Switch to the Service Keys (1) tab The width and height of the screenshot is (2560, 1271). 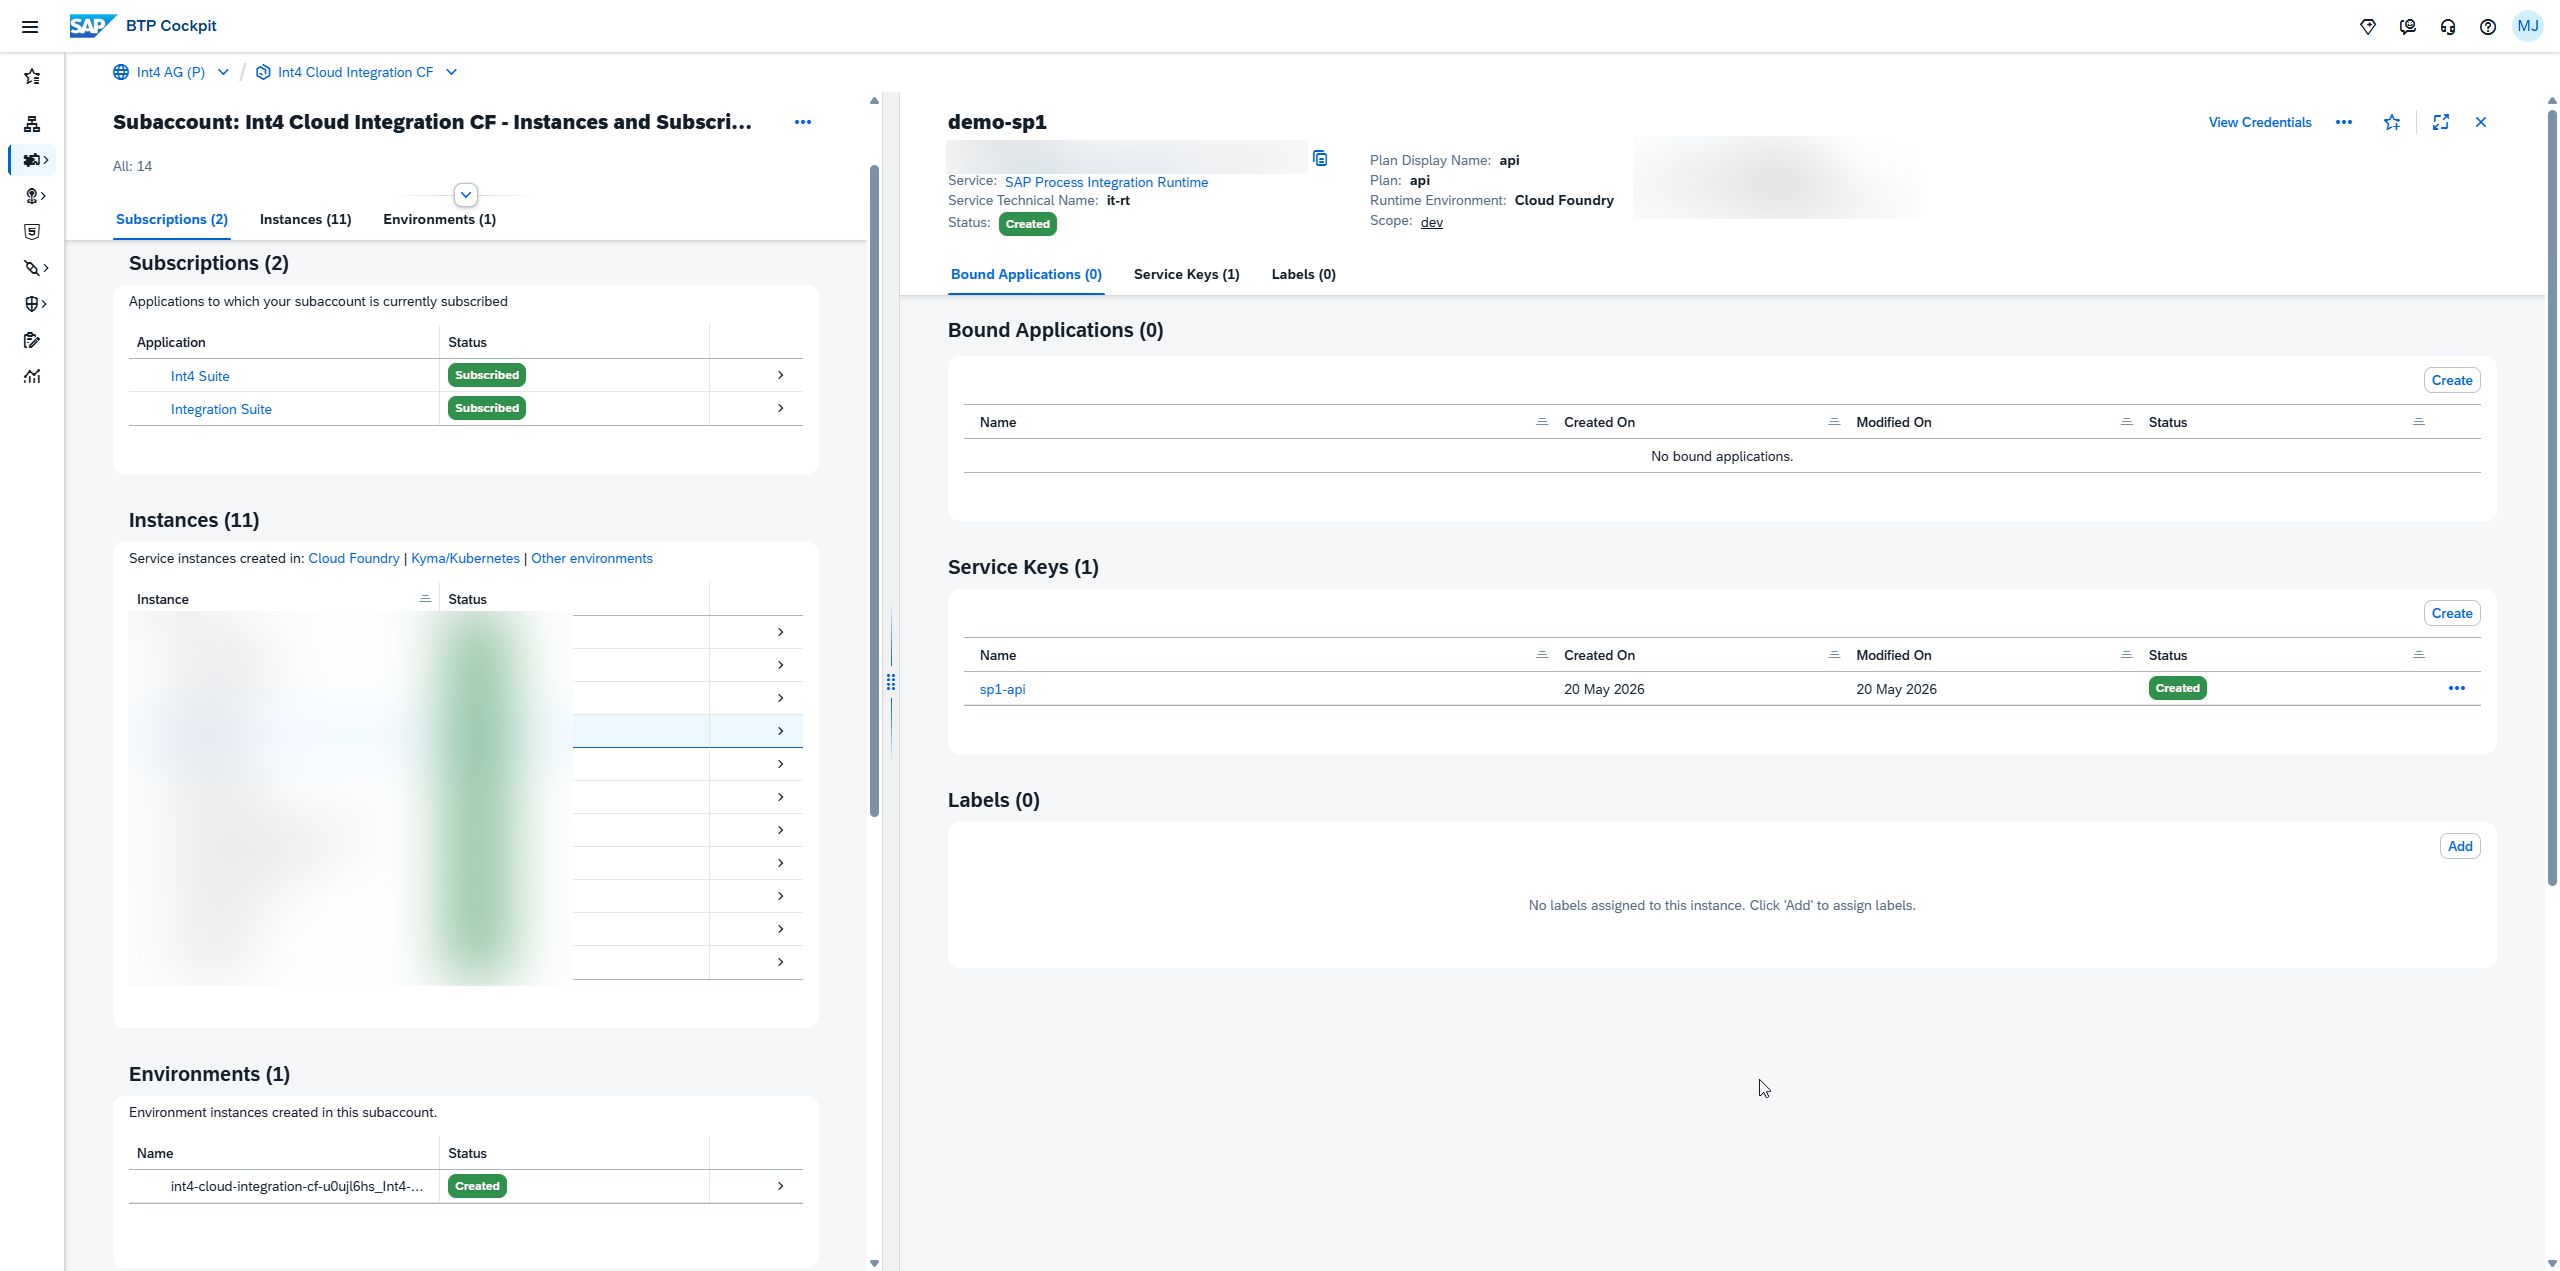[1186, 274]
